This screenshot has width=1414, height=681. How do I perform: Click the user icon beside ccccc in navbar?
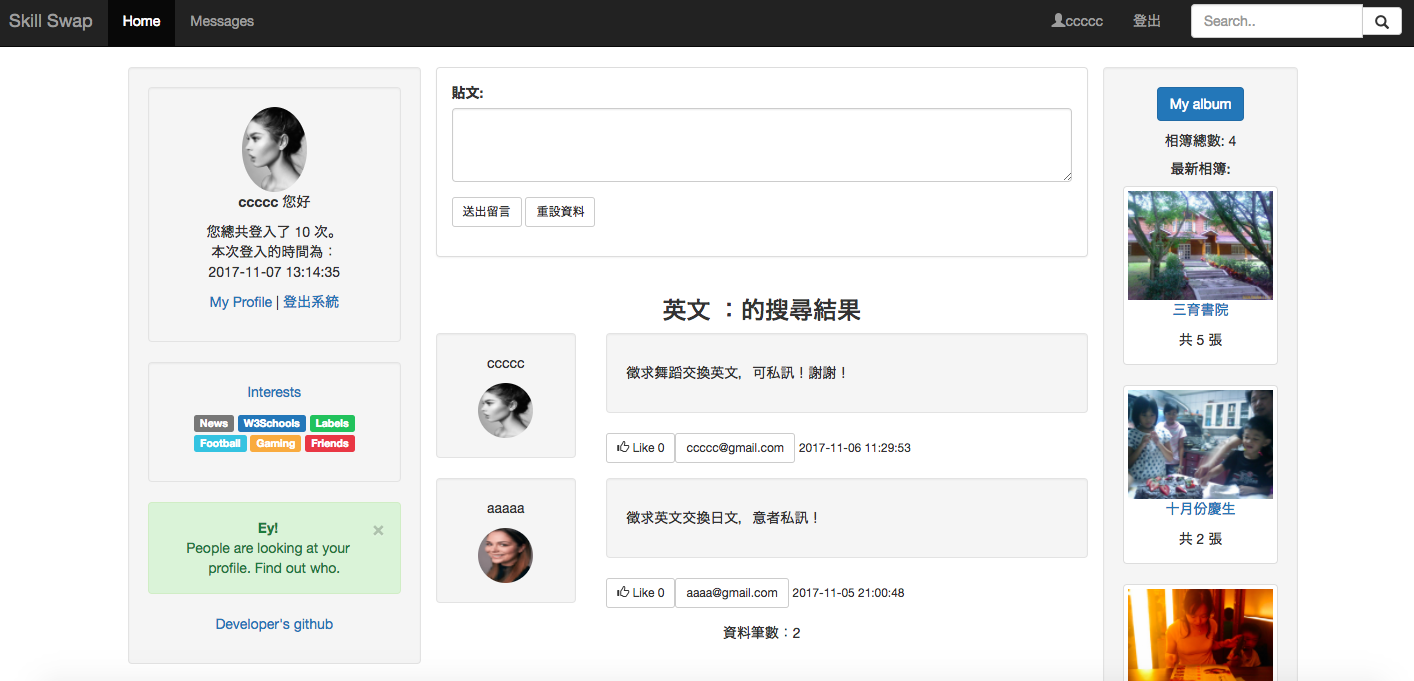(x=1058, y=20)
